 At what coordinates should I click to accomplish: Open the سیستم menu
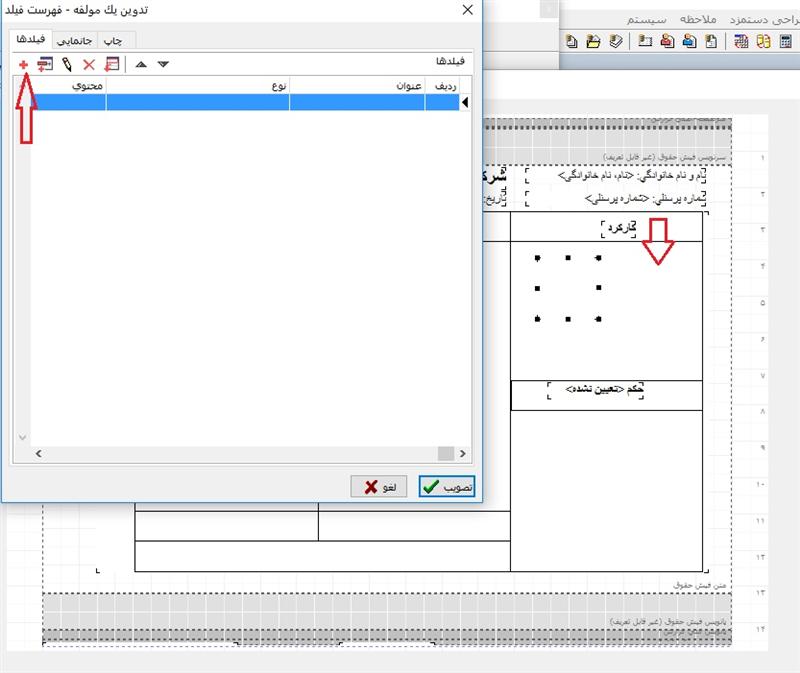click(x=649, y=19)
